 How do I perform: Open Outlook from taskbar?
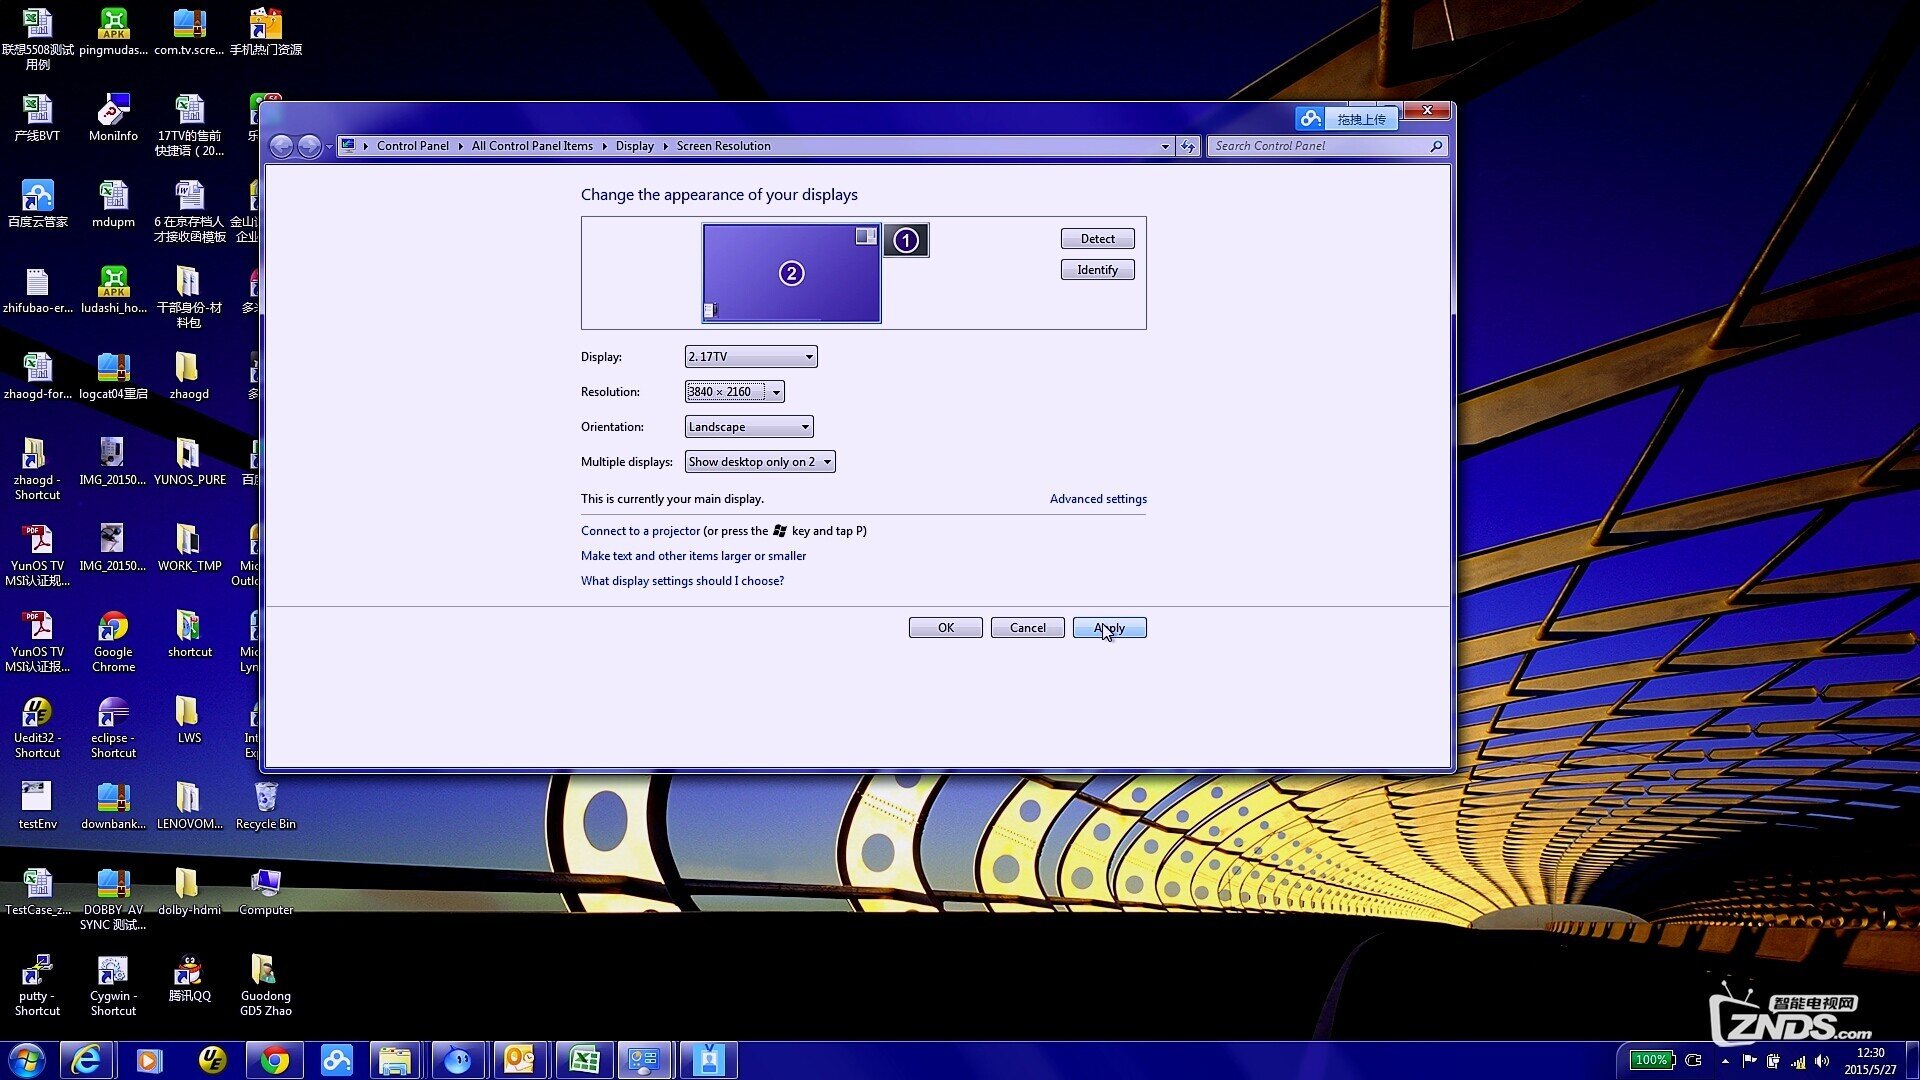click(520, 1060)
